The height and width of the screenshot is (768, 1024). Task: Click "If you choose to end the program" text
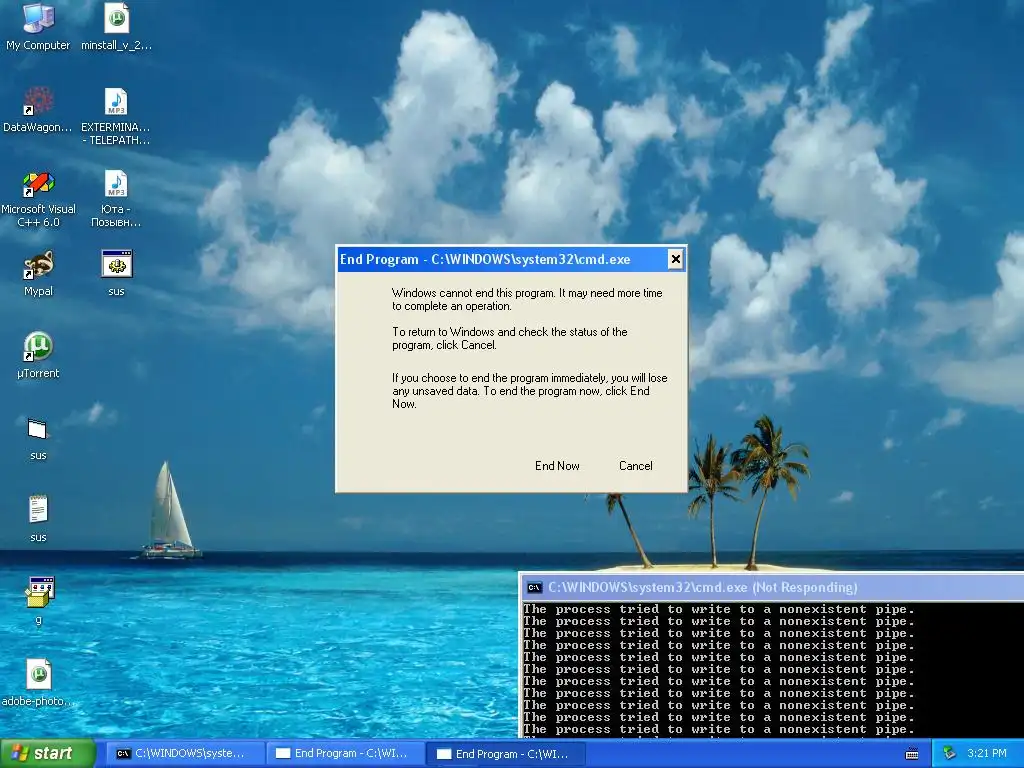[530, 391]
